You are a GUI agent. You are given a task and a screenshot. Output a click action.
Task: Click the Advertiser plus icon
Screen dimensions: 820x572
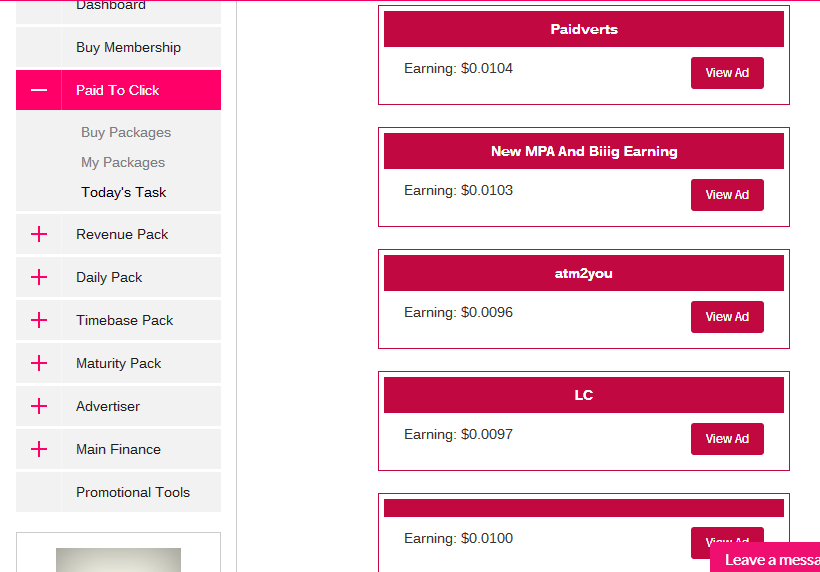pos(39,406)
